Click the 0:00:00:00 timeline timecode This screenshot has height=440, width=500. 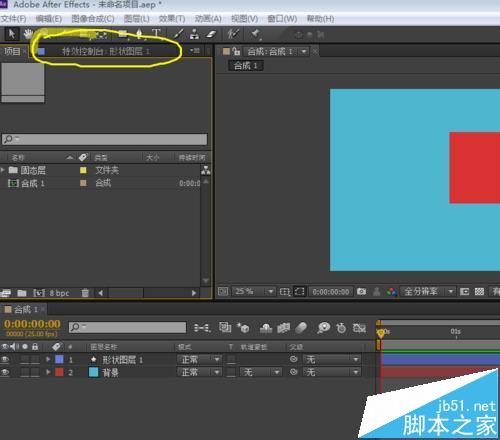[x=32, y=324]
